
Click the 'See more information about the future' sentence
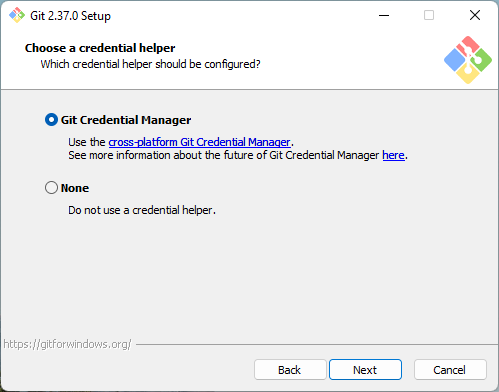click(238, 155)
